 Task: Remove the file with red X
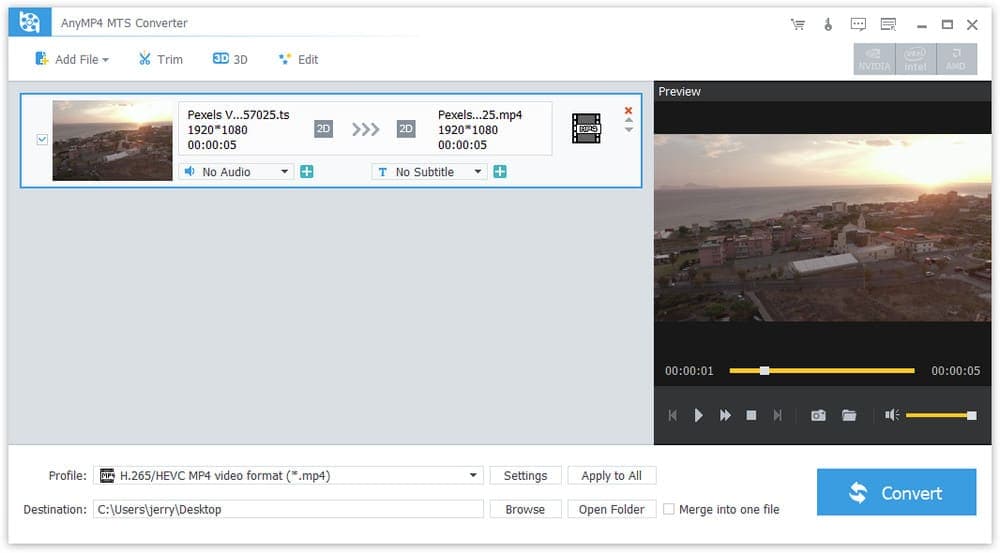coord(628,111)
